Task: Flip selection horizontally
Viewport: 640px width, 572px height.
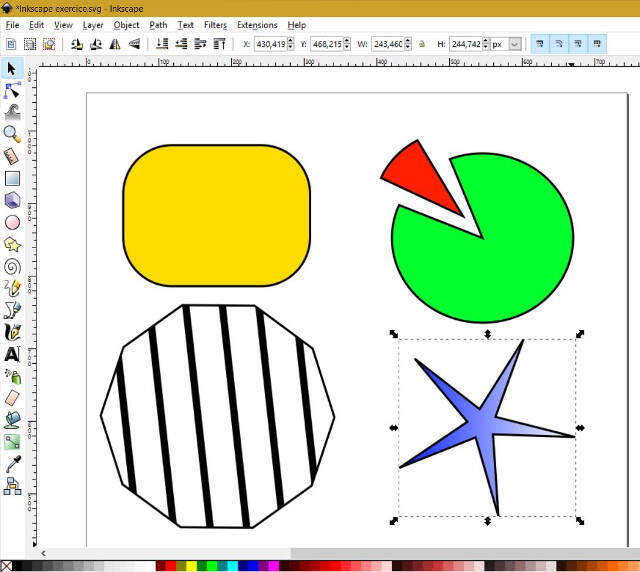Action: point(115,44)
